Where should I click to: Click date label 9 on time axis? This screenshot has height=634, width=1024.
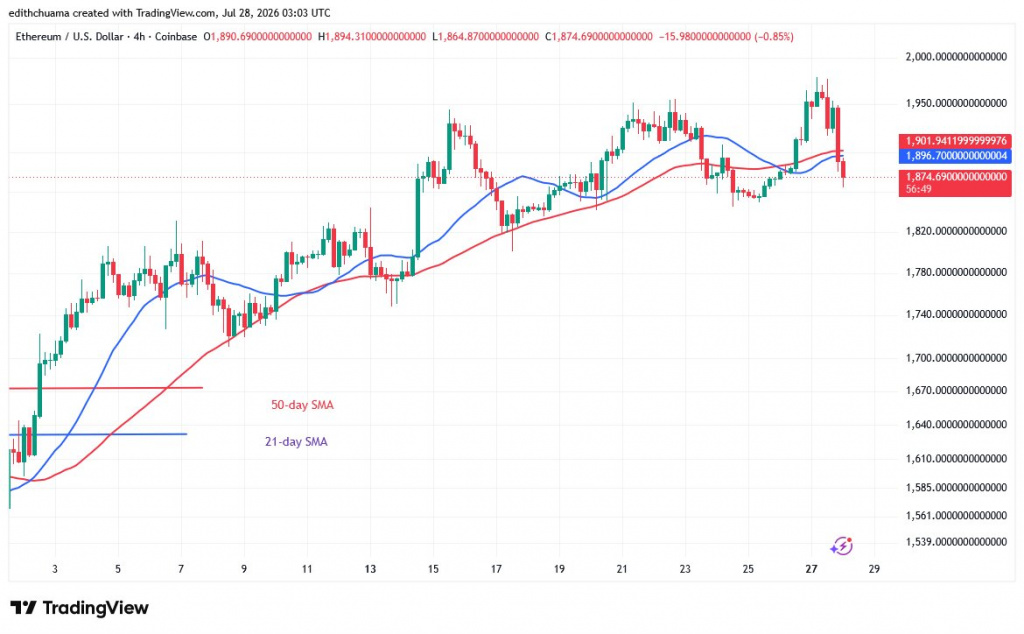coord(244,569)
